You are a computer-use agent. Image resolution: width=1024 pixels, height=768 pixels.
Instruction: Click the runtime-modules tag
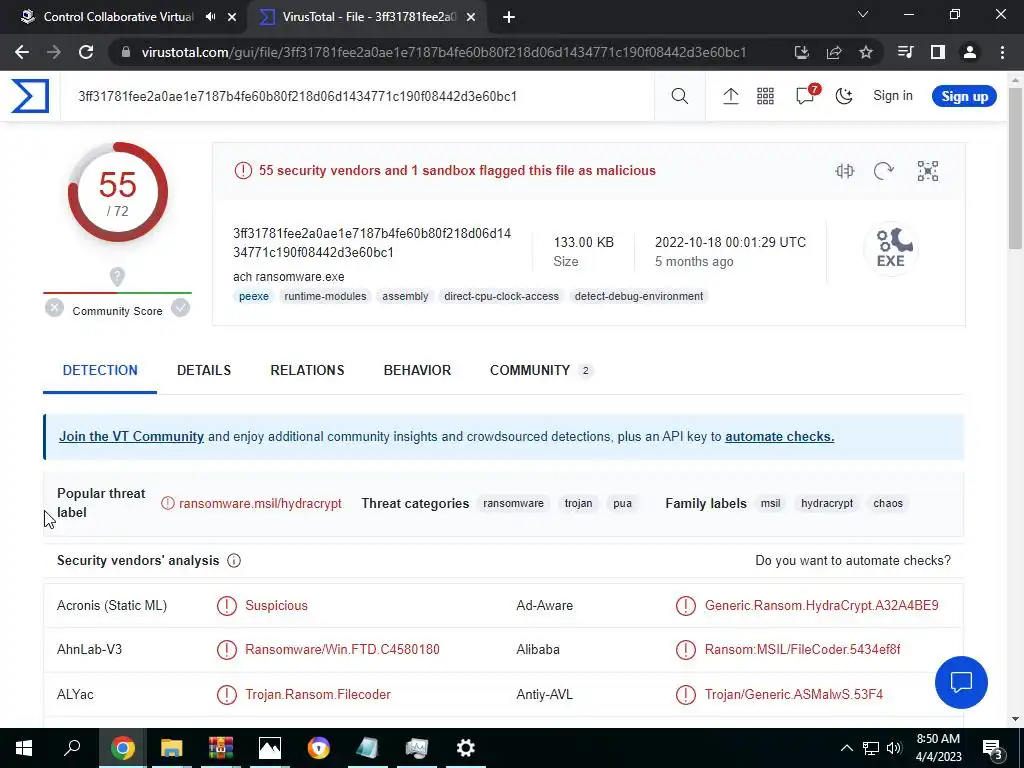click(x=325, y=296)
